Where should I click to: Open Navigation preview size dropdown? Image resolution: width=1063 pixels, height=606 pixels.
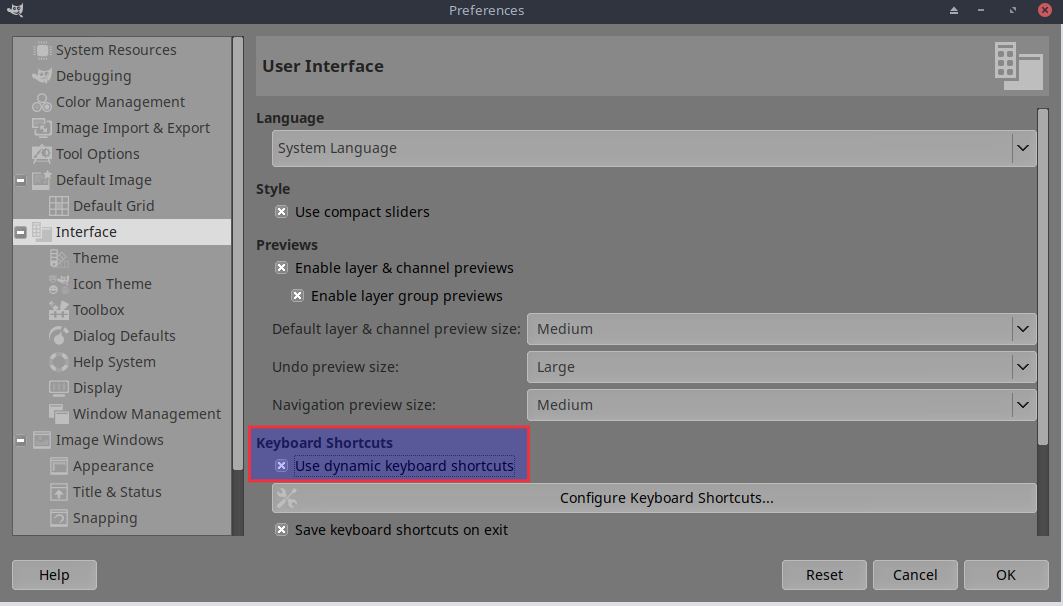tap(780, 405)
